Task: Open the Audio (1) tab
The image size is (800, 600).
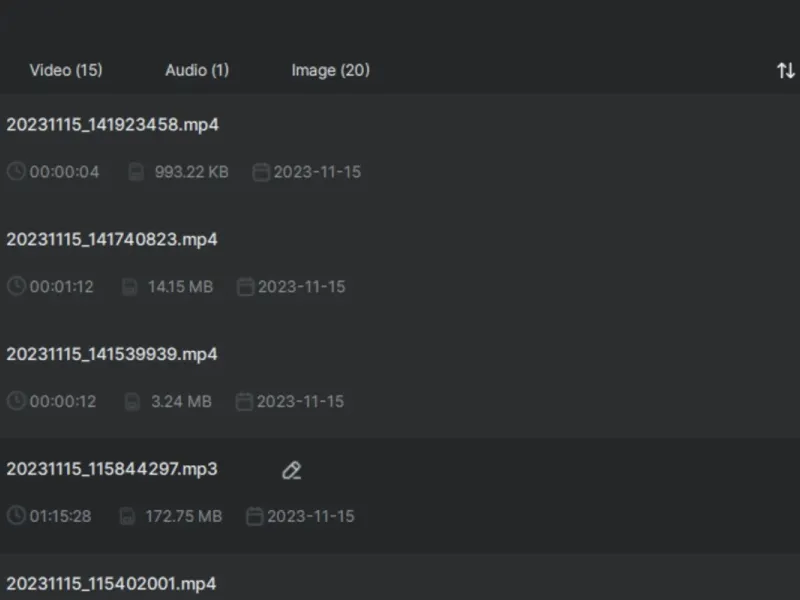Action: [197, 70]
